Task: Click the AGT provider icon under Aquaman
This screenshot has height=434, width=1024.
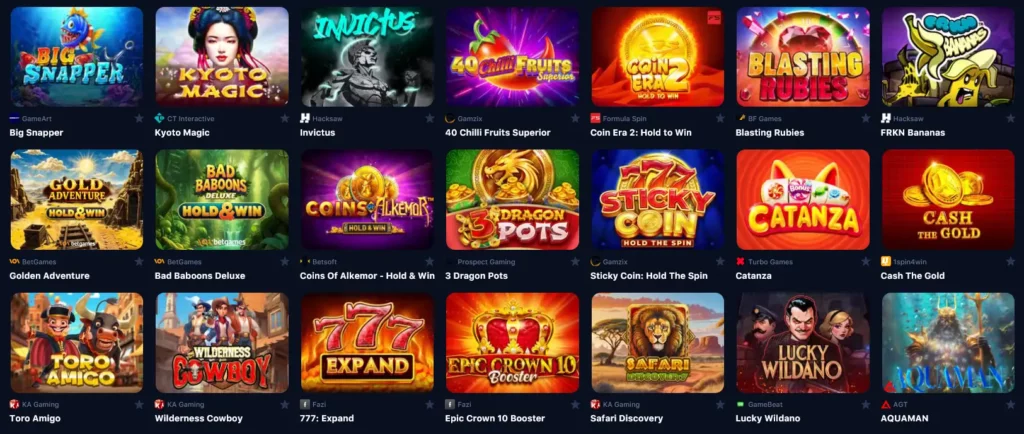Action: tap(886, 405)
